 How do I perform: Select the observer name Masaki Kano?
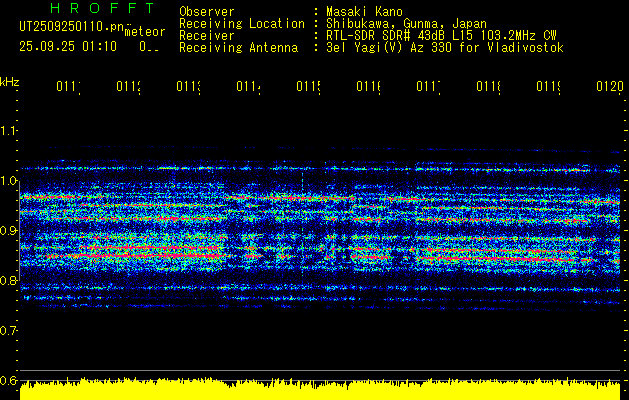point(364,12)
